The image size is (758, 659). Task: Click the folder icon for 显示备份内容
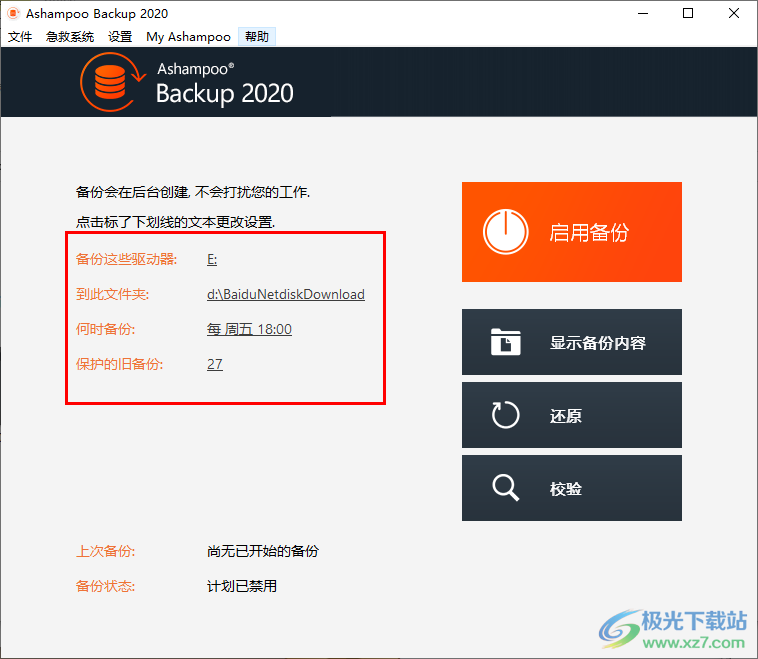(505, 342)
